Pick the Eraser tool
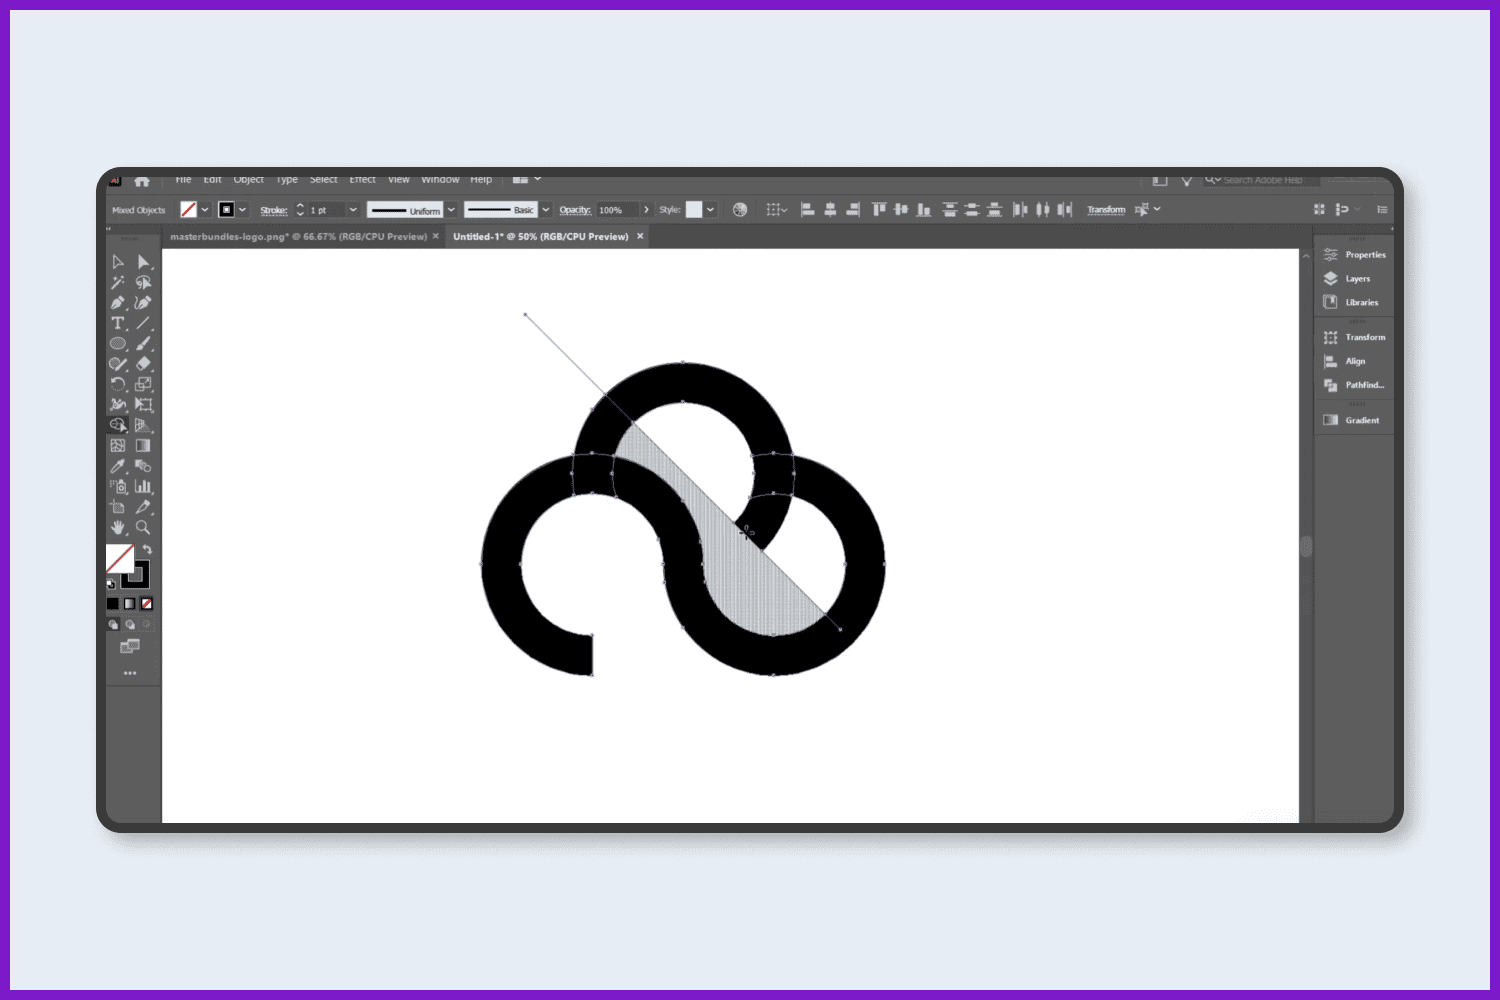 144,364
